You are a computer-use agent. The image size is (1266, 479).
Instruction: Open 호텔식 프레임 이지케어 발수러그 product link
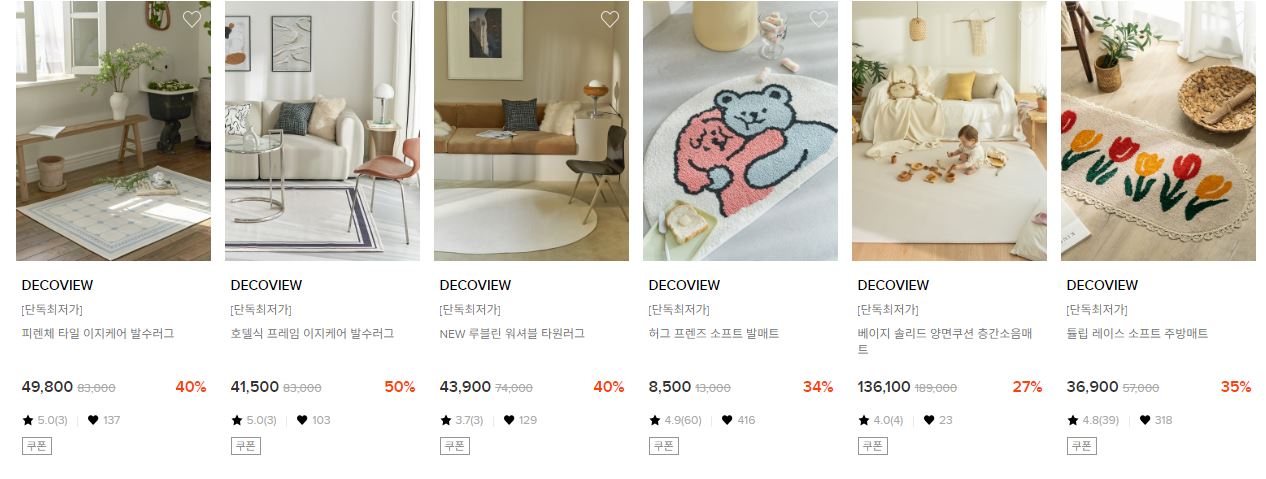pyautogui.click(x=312, y=334)
